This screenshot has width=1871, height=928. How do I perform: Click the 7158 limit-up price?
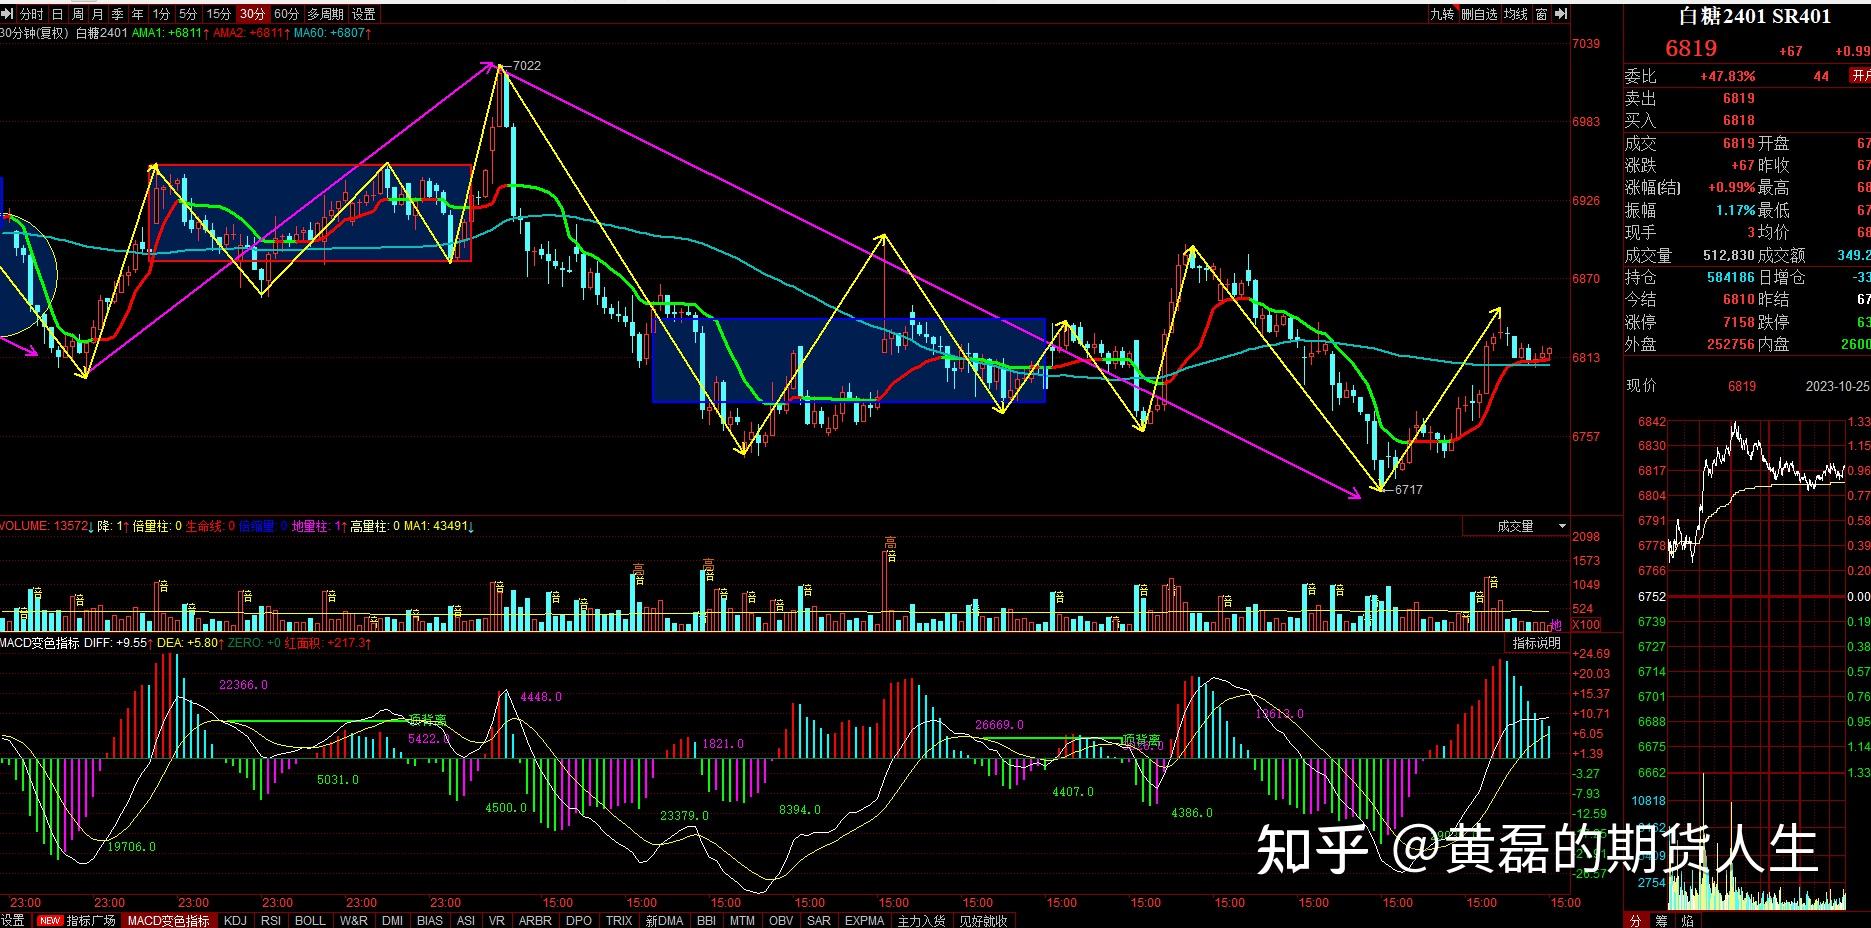pos(1739,322)
